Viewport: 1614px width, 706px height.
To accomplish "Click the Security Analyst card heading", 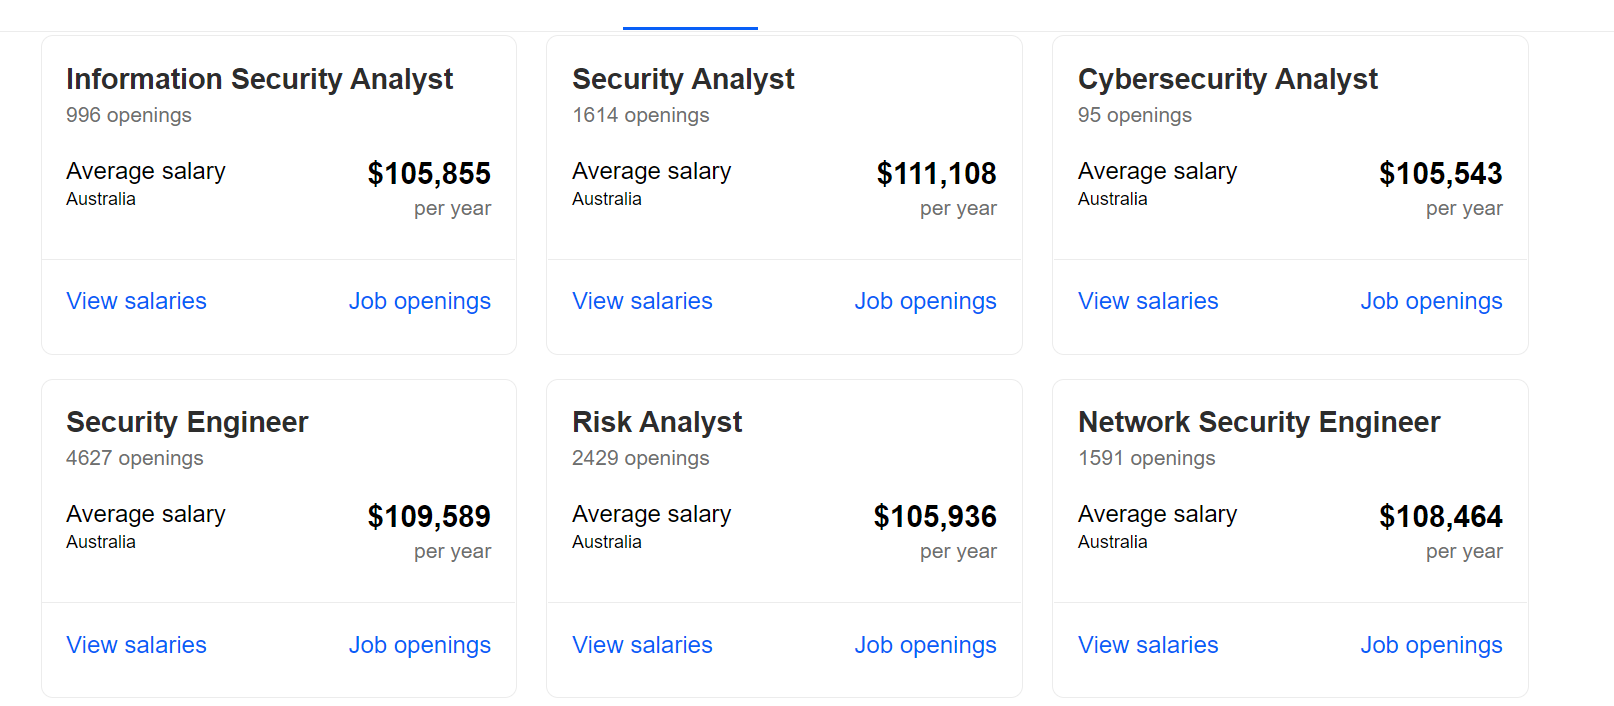I will click(x=683, y=79).
